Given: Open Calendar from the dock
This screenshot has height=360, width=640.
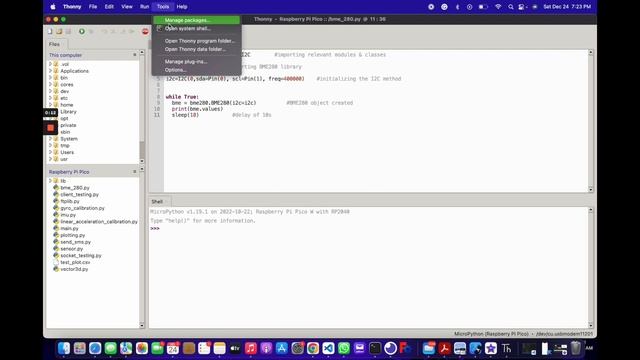Looking at the screenshot, I should click(173, 348).
